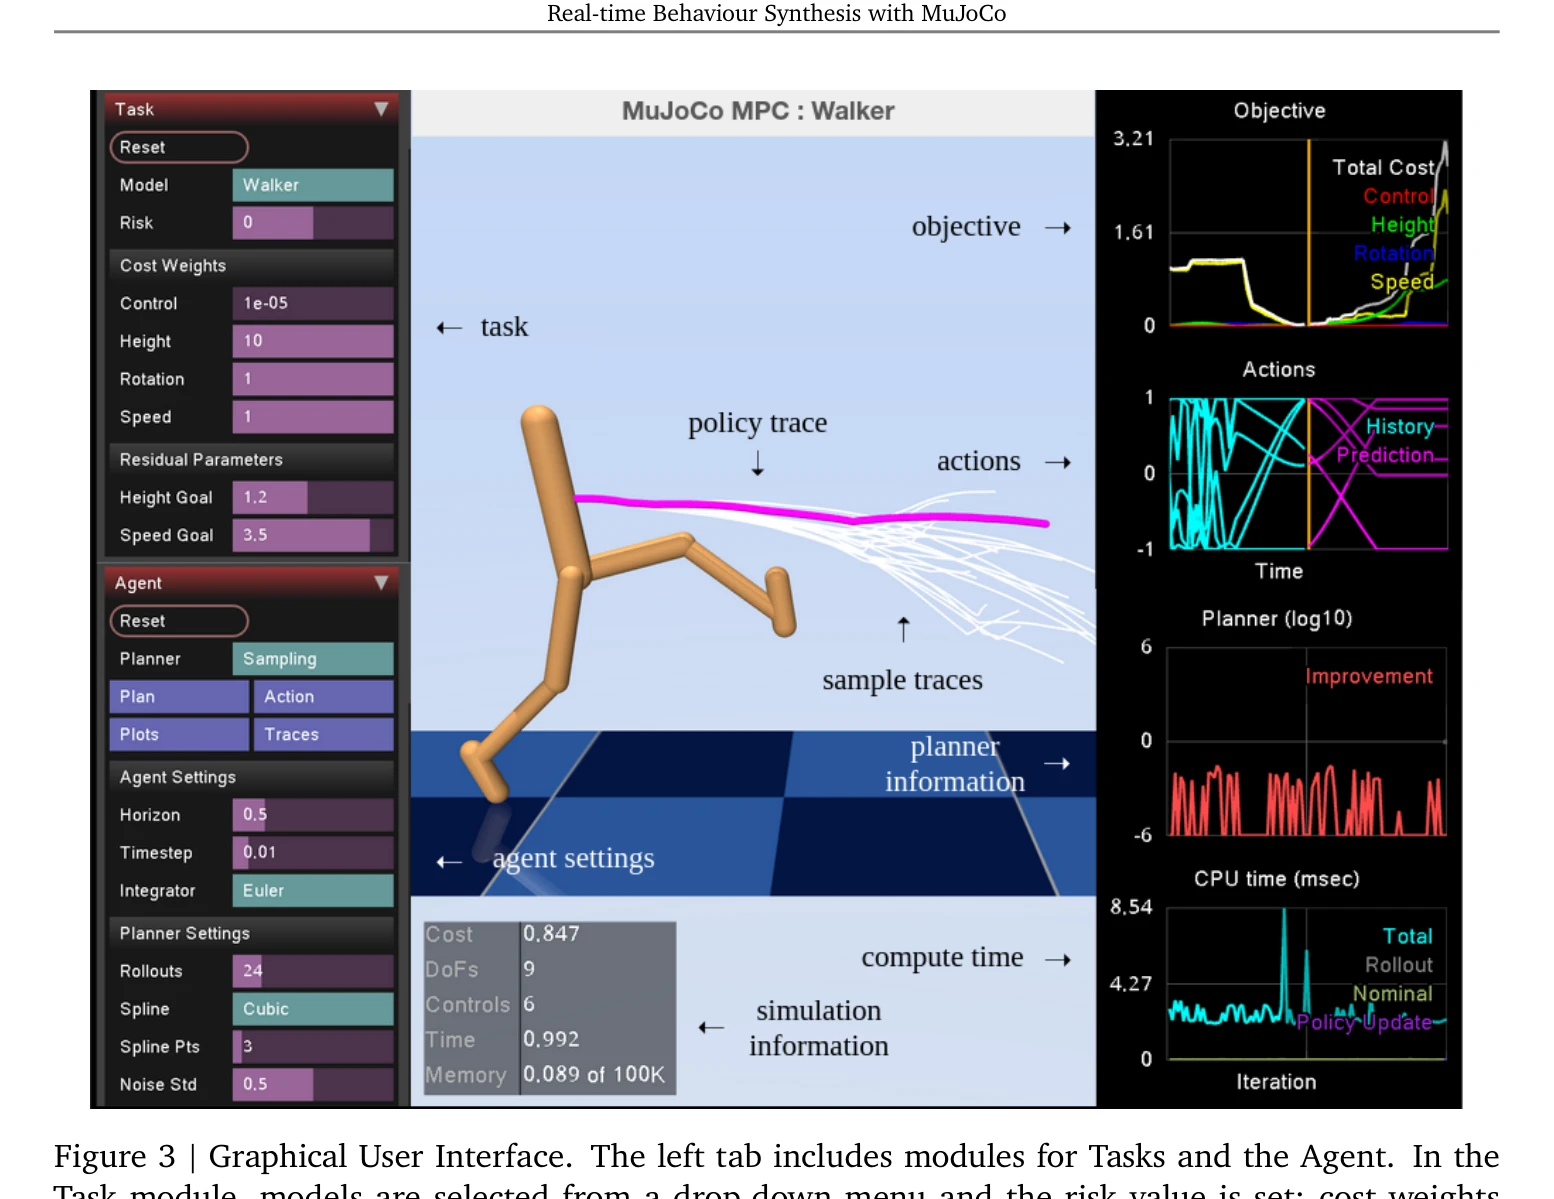Click the Objective plot
This screenshot has width=1554, height=1199.
(1308, 232)
